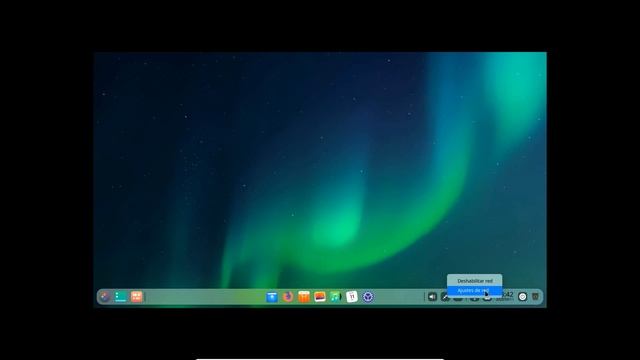Screen dimensions: 640x360
Task: Open the trash bin in the dock
Action: (536, 296)
